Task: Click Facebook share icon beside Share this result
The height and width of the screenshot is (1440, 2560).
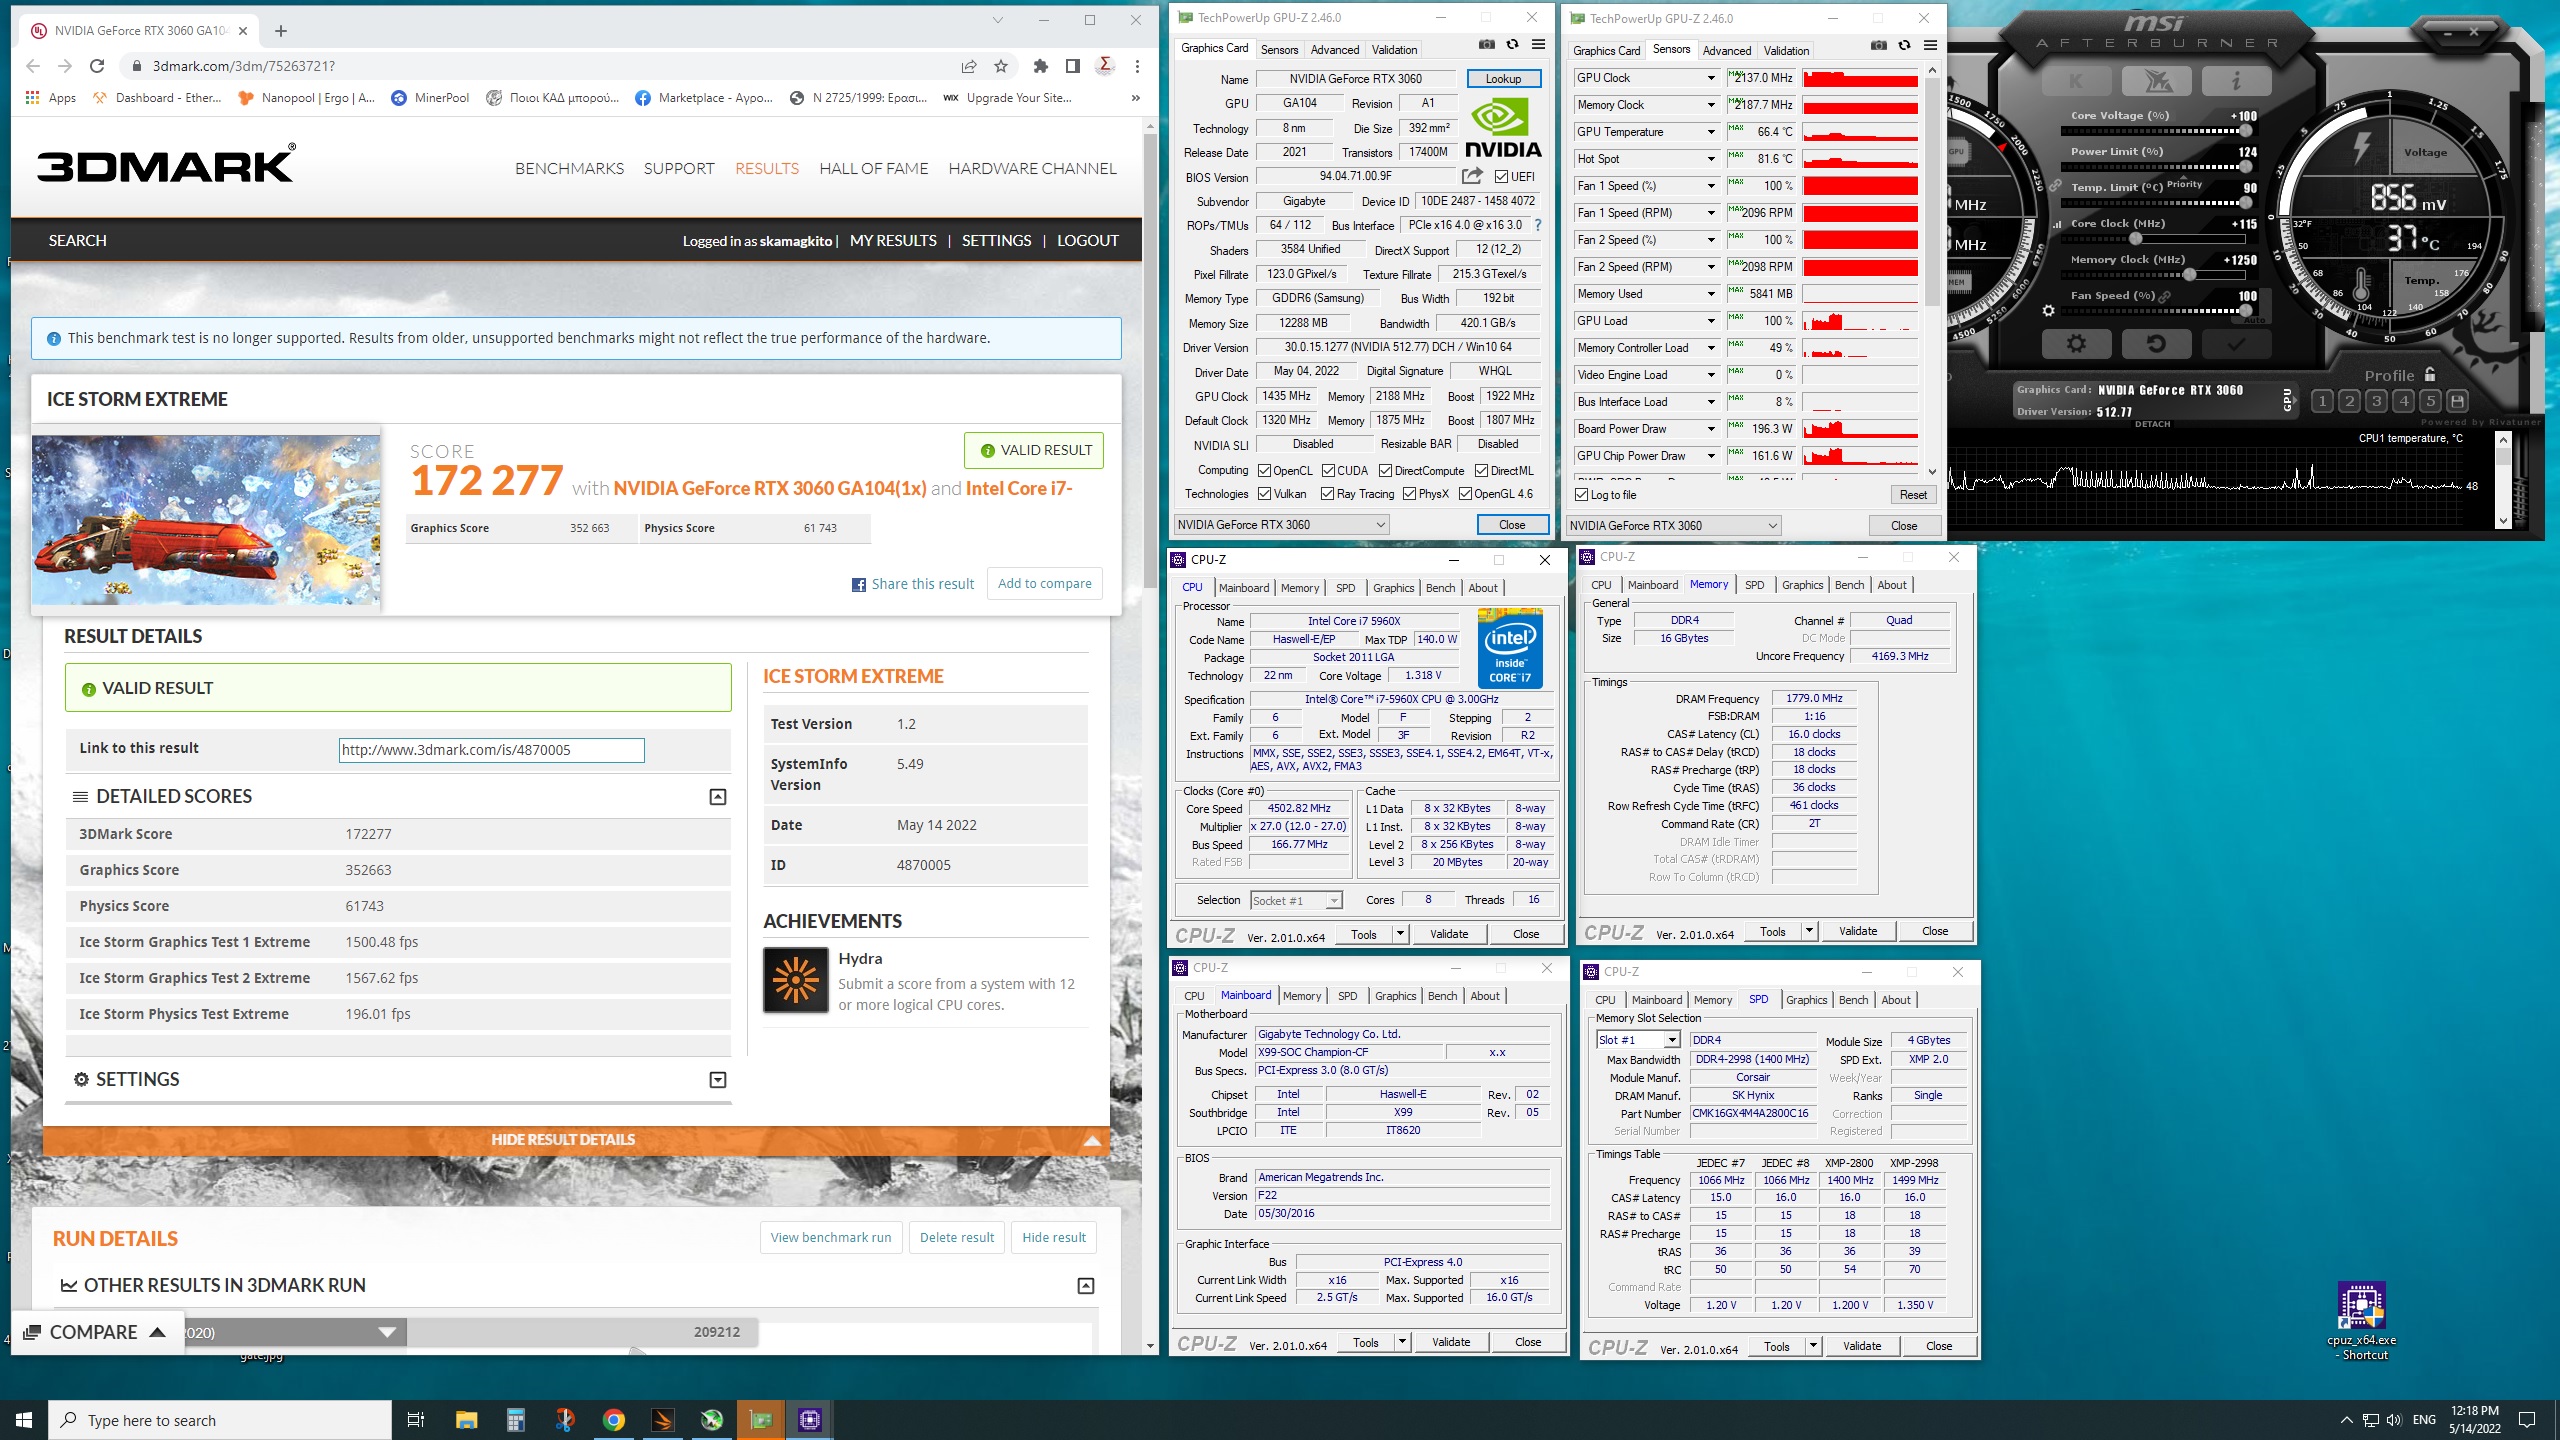Action: click(859, 585)
